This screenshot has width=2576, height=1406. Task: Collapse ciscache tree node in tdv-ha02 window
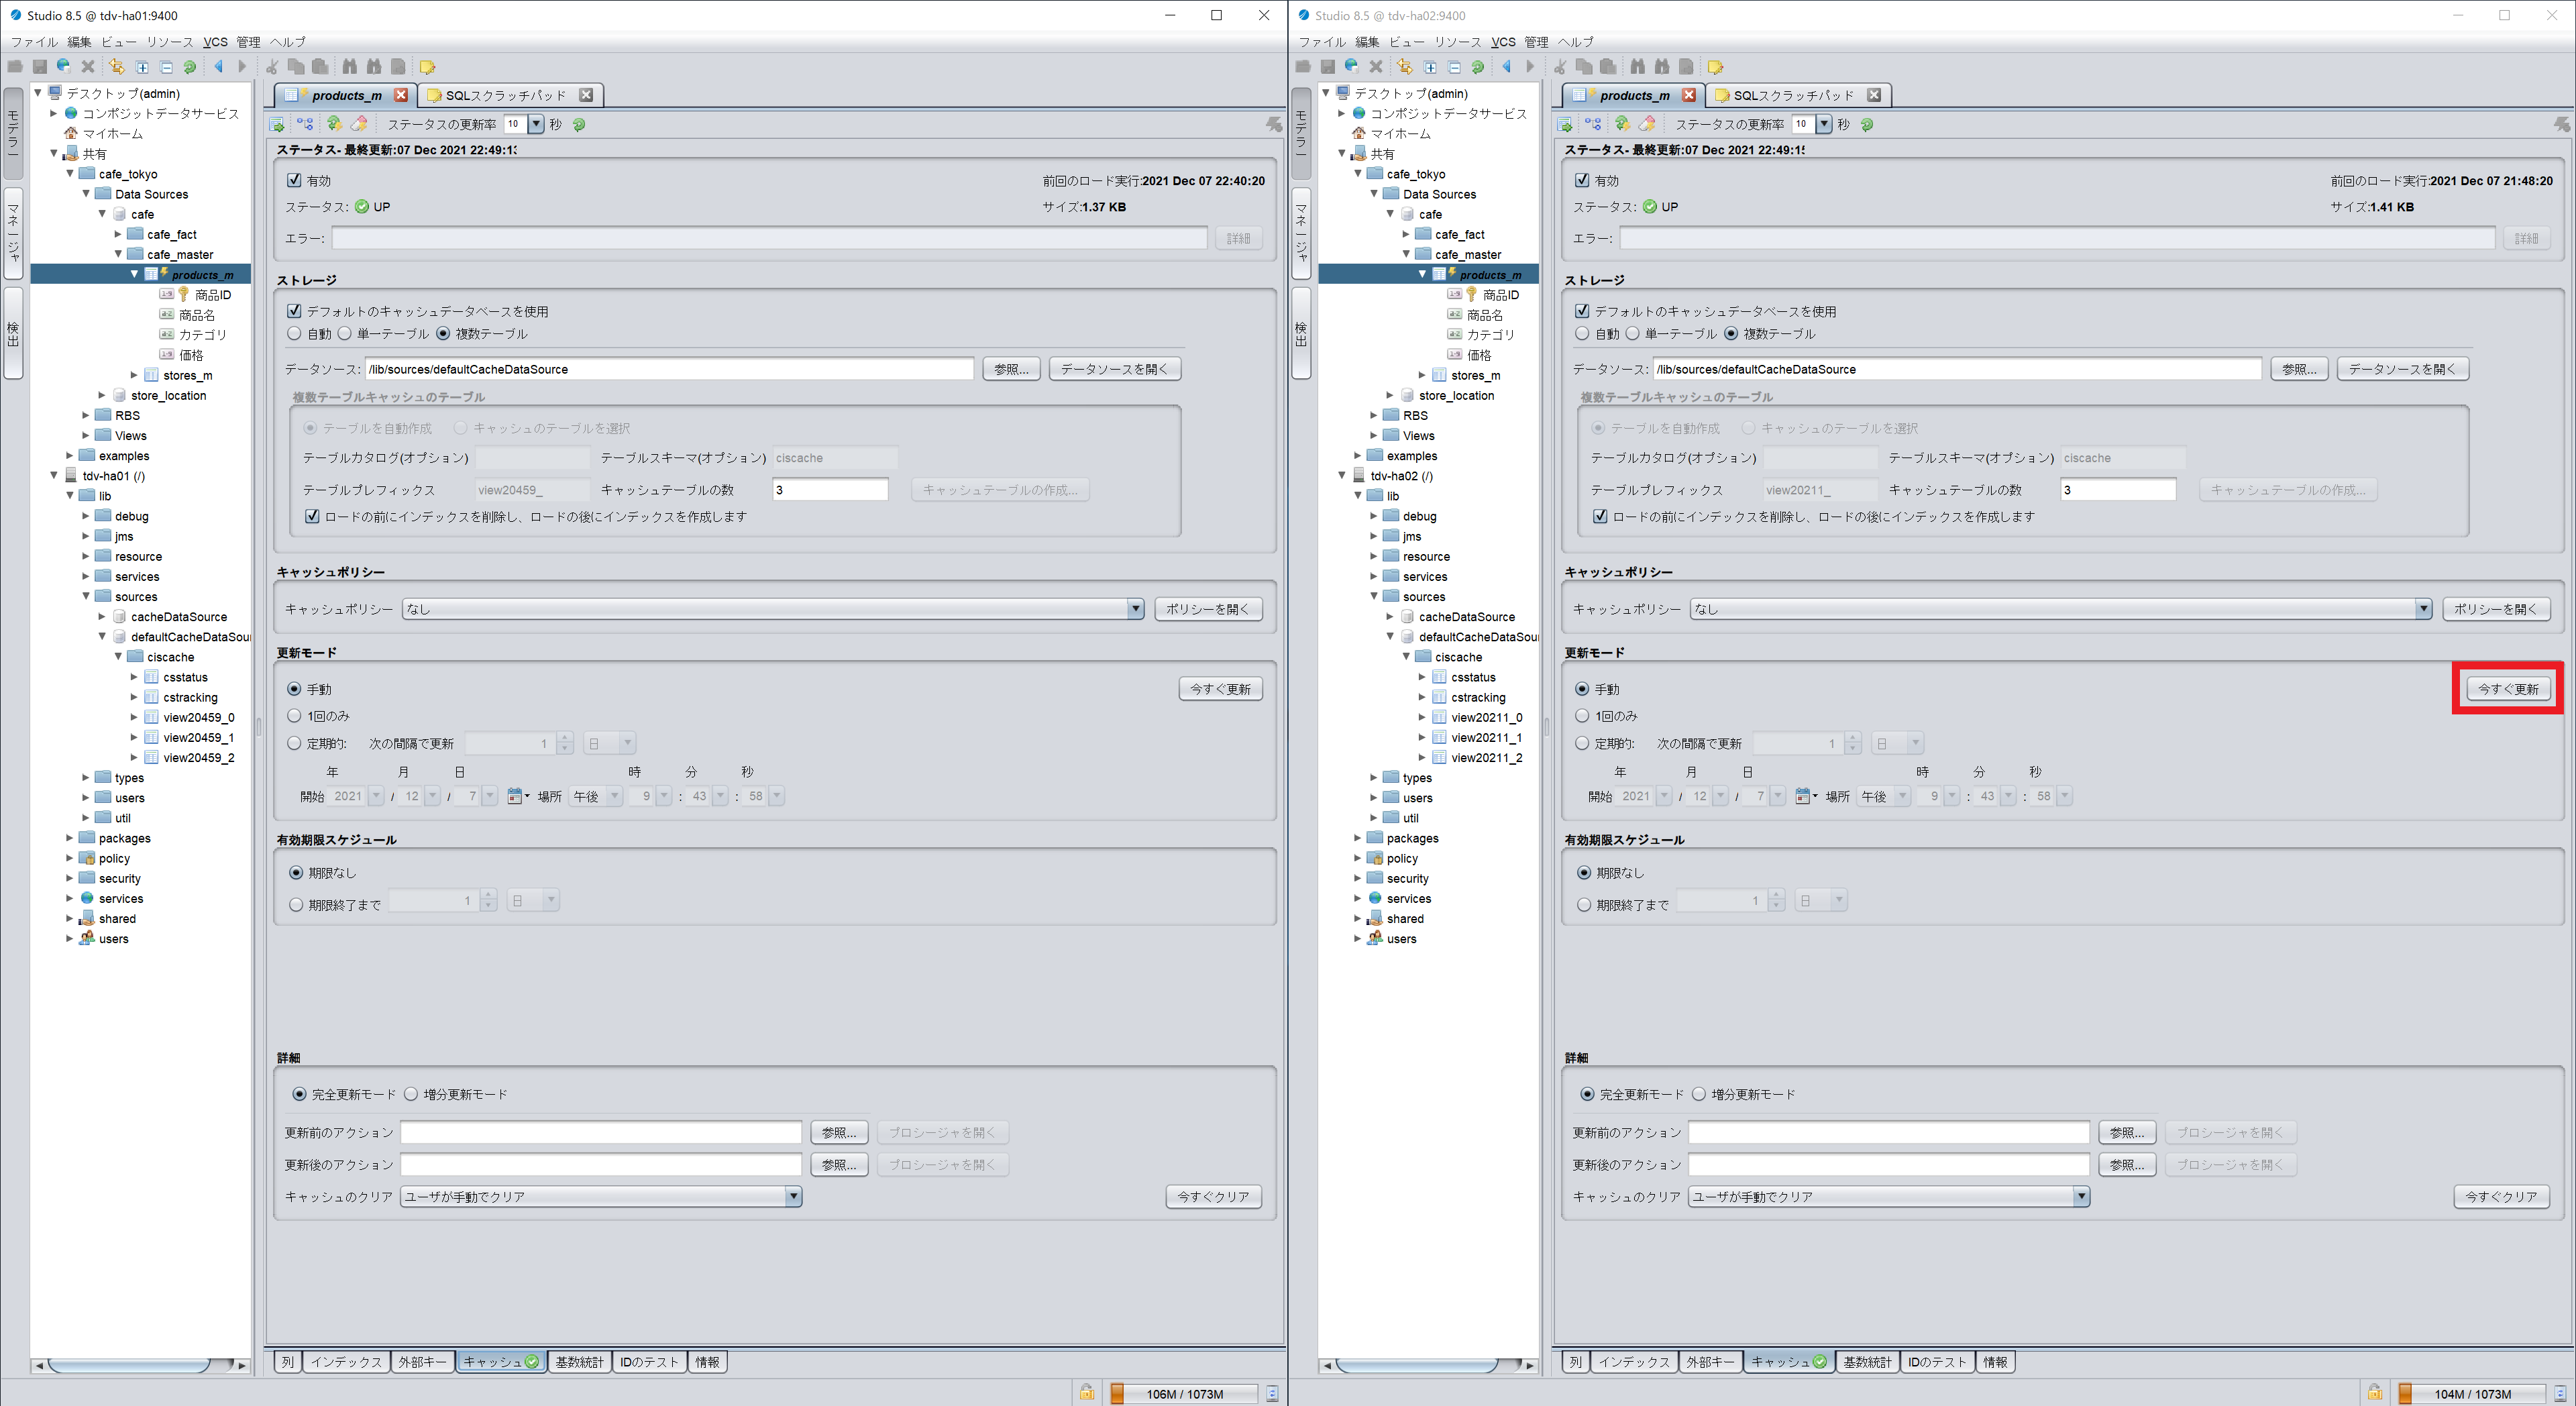[x=1406, y=657]
